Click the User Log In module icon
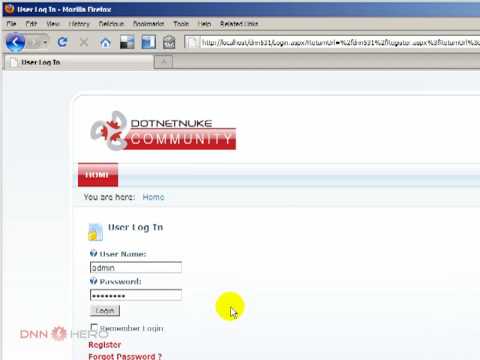Image resolution: width=480 pixels, height=360 pixels. click(95, 232)
